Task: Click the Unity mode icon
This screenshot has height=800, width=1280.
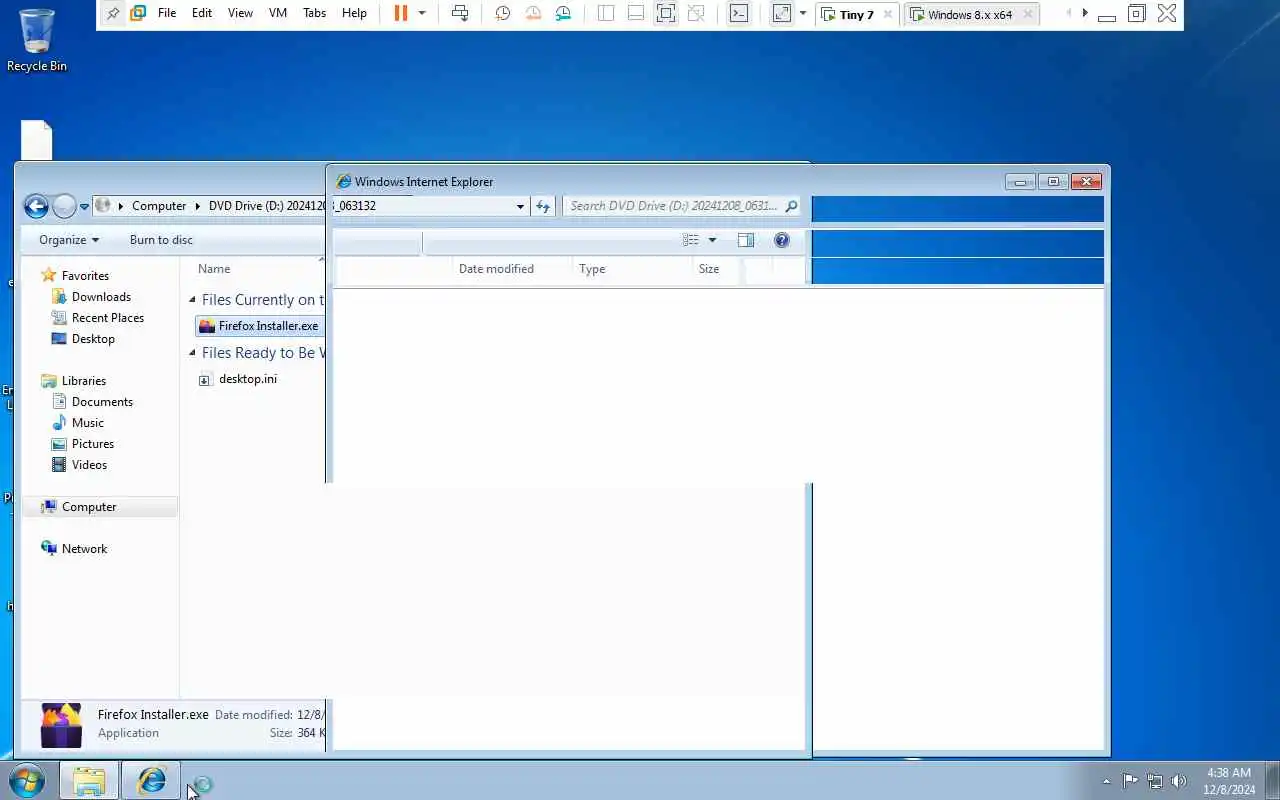Action: tap(696, 13)
